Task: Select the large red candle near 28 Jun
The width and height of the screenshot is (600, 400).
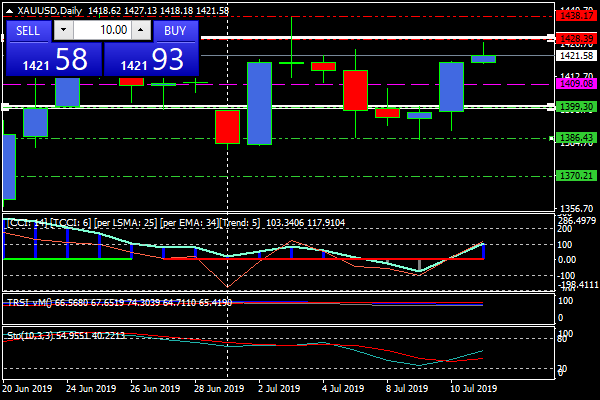Action: [x=227, y=127]
